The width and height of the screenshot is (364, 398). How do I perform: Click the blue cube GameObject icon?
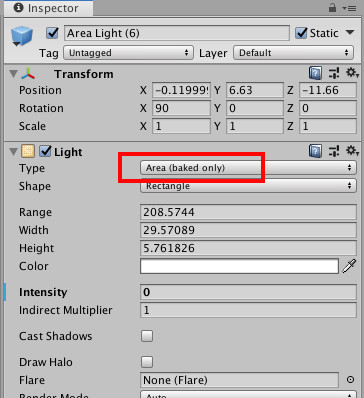tap(22, 36)
